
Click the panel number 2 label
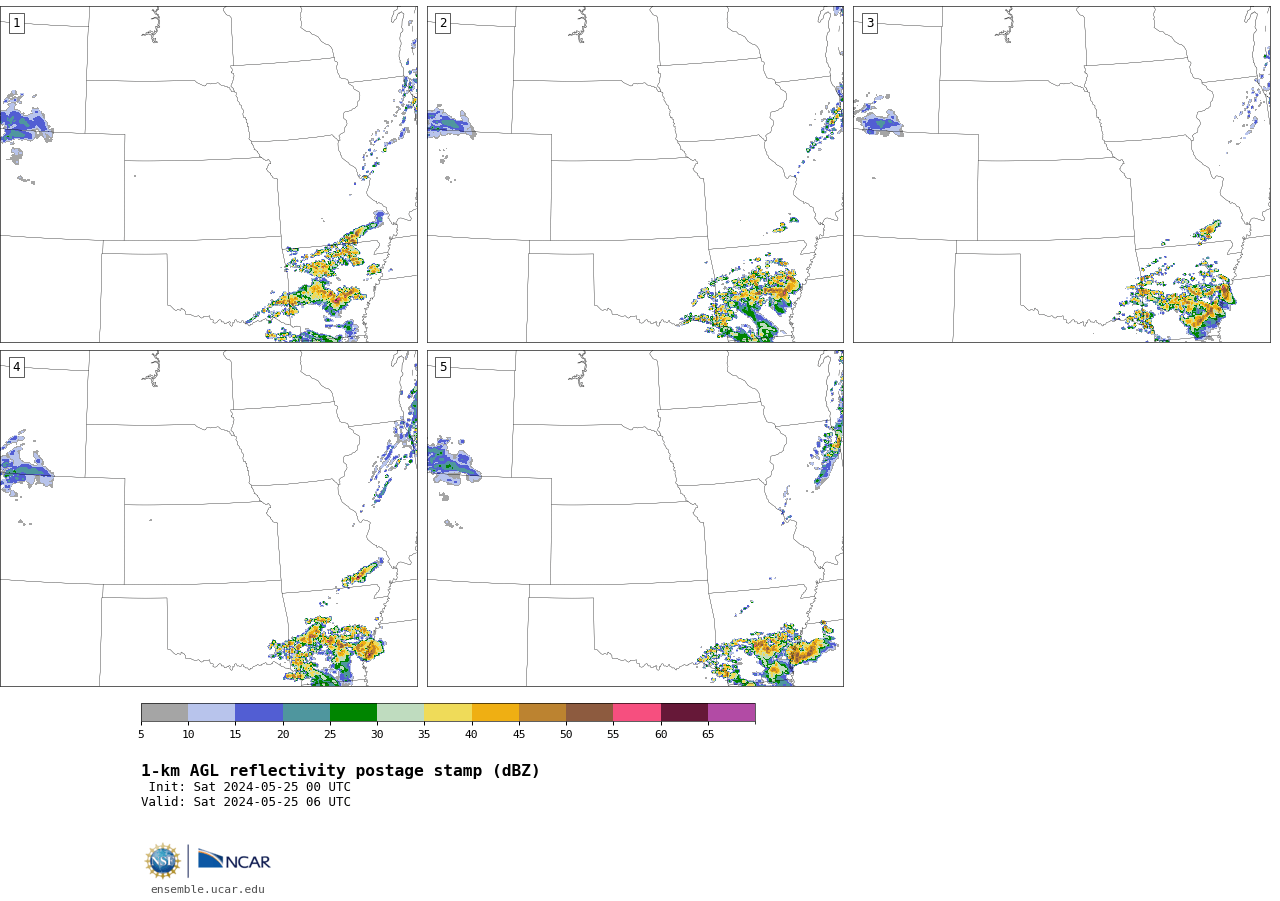tap(443, 23)
